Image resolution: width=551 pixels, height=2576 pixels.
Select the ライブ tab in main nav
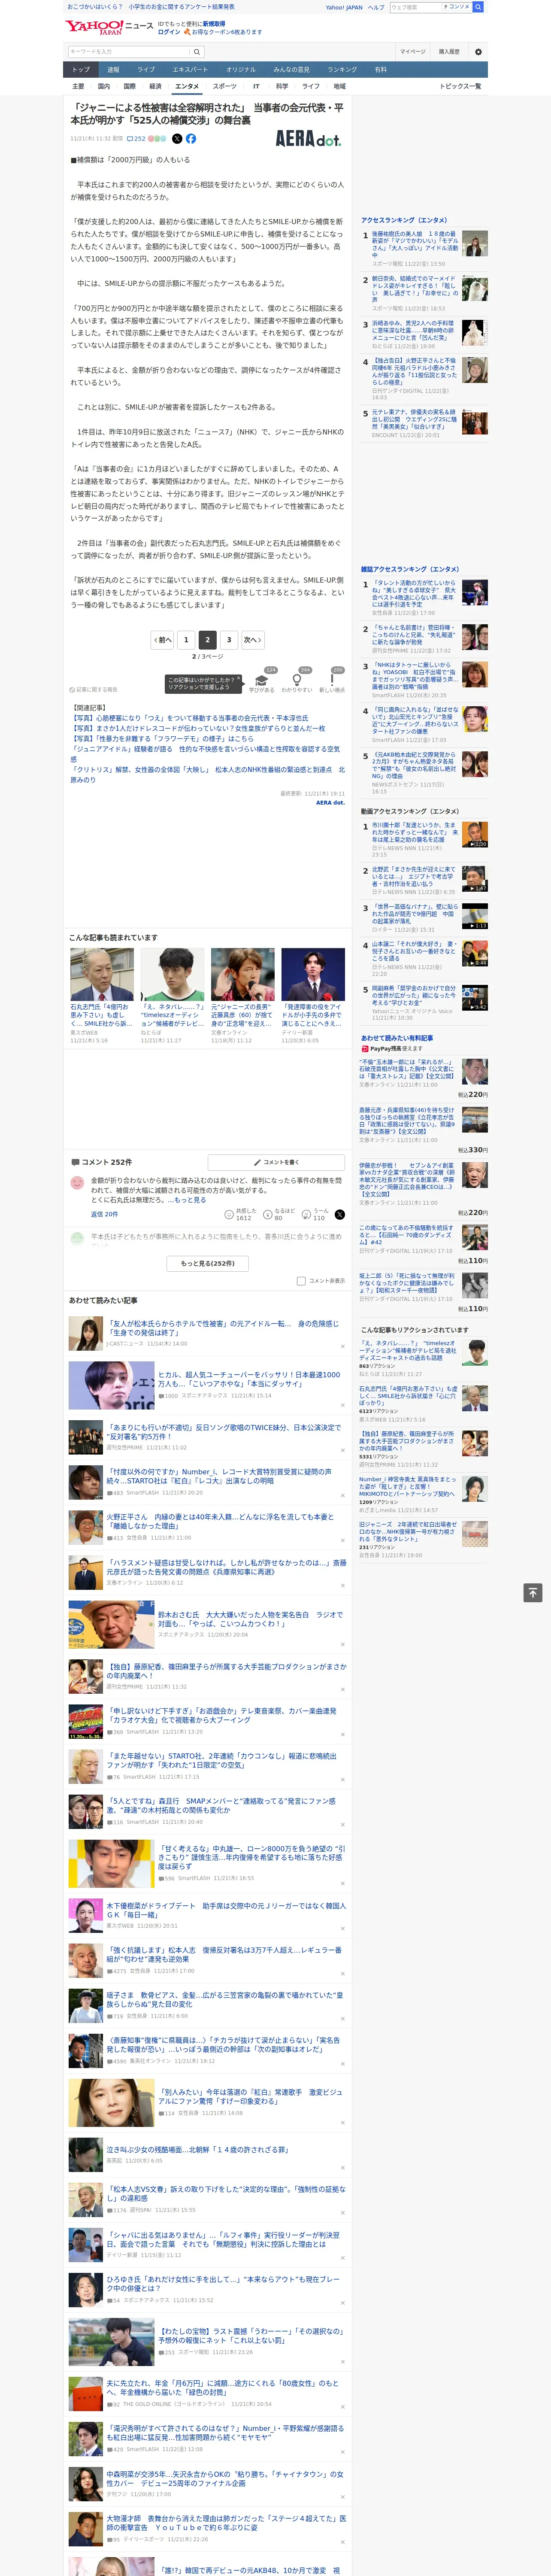(x=146, y=70)
